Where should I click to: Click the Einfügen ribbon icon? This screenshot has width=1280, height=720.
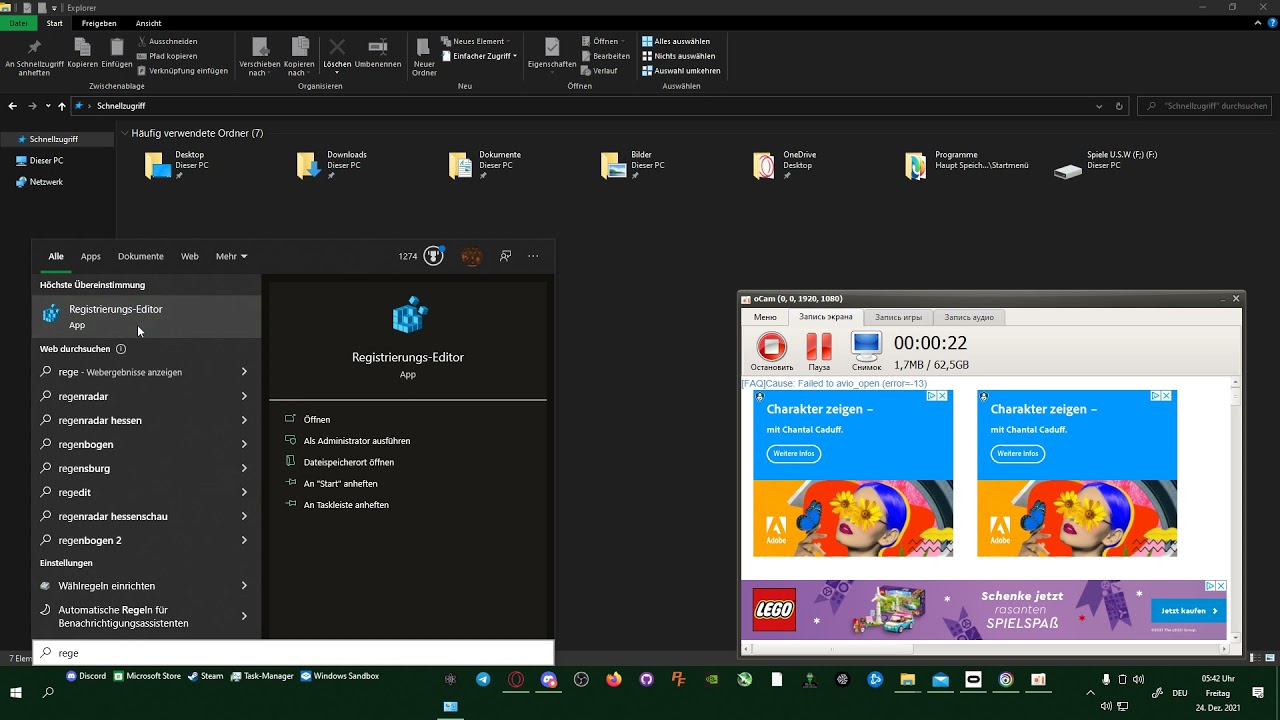click(x=117, y=54)
